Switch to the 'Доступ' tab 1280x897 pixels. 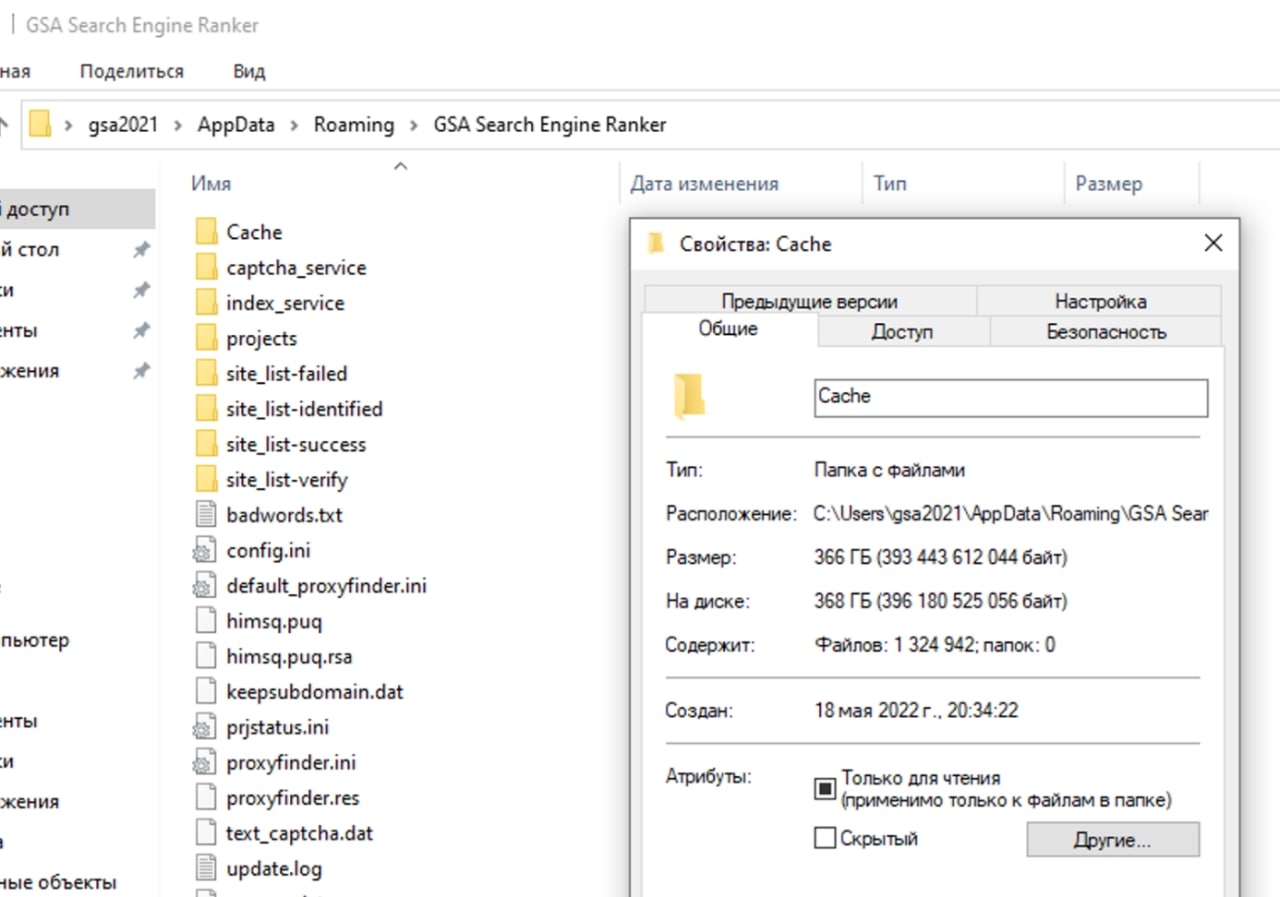902,331
